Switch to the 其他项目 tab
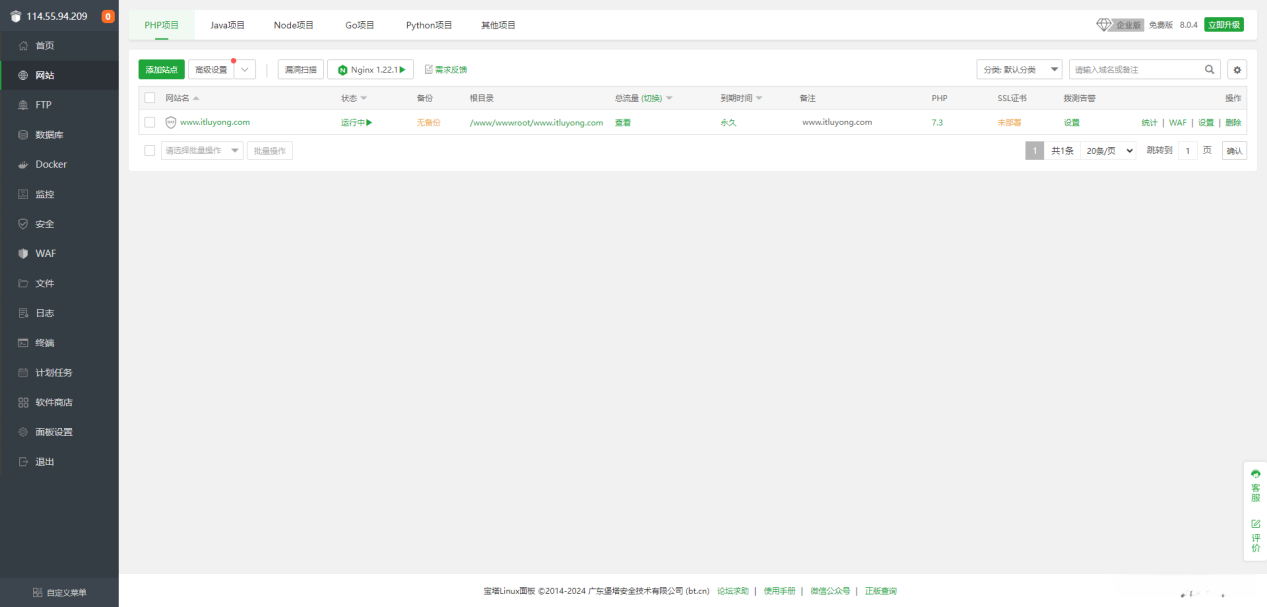Viewport: 1267px width, 607px height. [x=498, y=25]
